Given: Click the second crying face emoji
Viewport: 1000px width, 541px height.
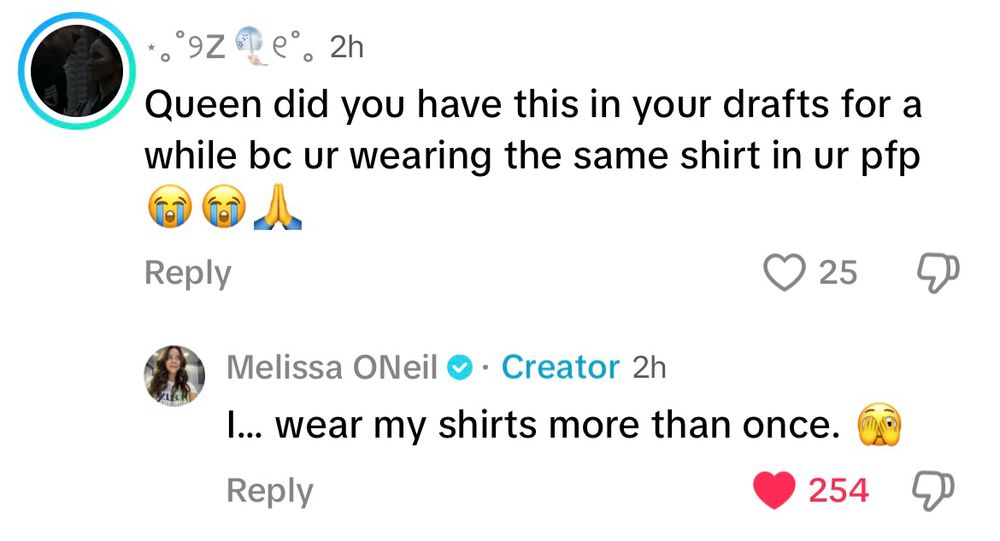Looking at the screenshot, I should point(224,207).
